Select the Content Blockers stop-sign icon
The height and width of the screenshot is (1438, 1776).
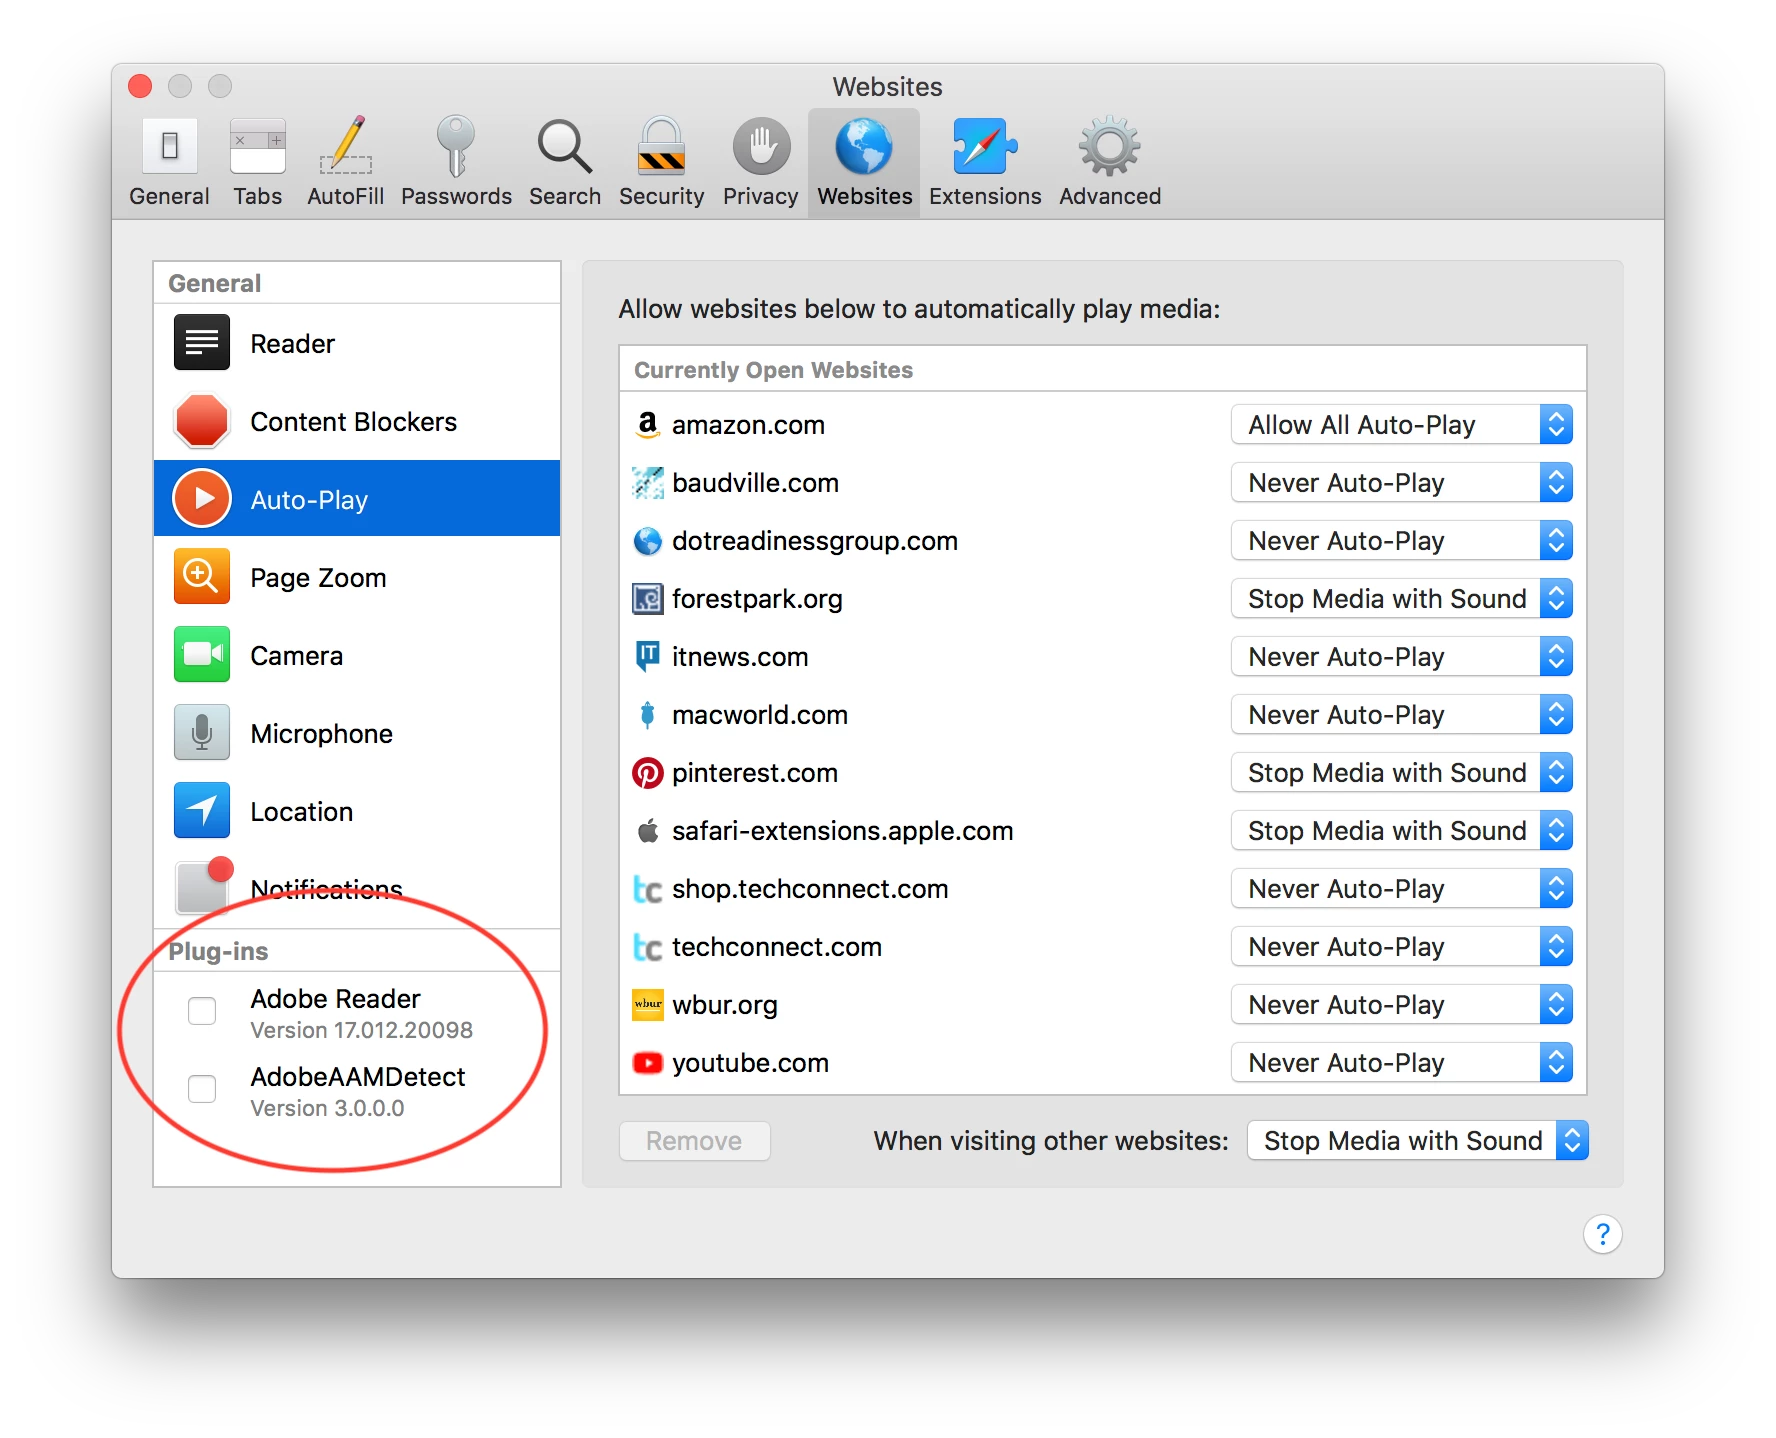point(202,421)
